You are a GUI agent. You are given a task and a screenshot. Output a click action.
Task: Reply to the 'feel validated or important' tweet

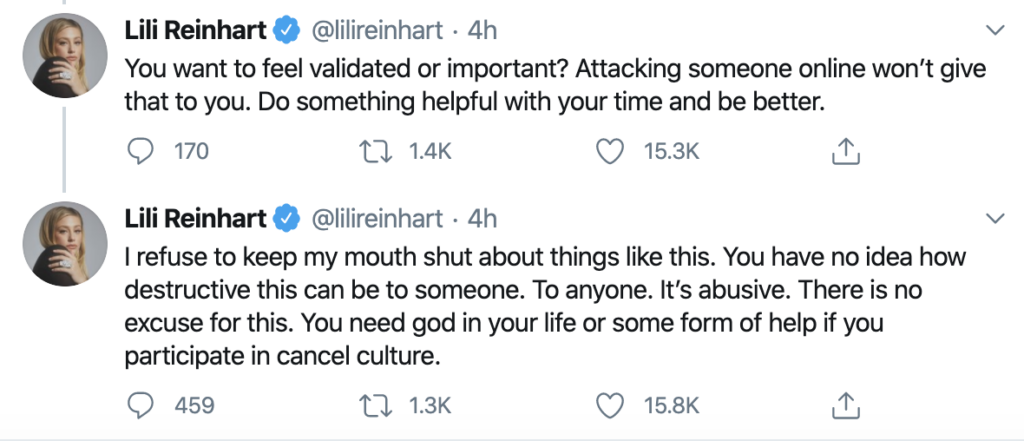click(x=139, y=152)
